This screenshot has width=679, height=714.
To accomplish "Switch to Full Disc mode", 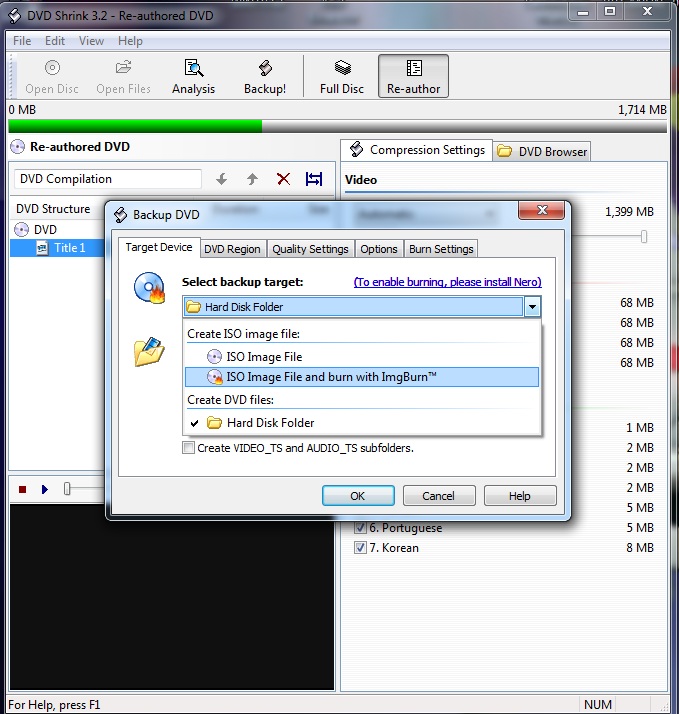I will [x=342, y=76].
